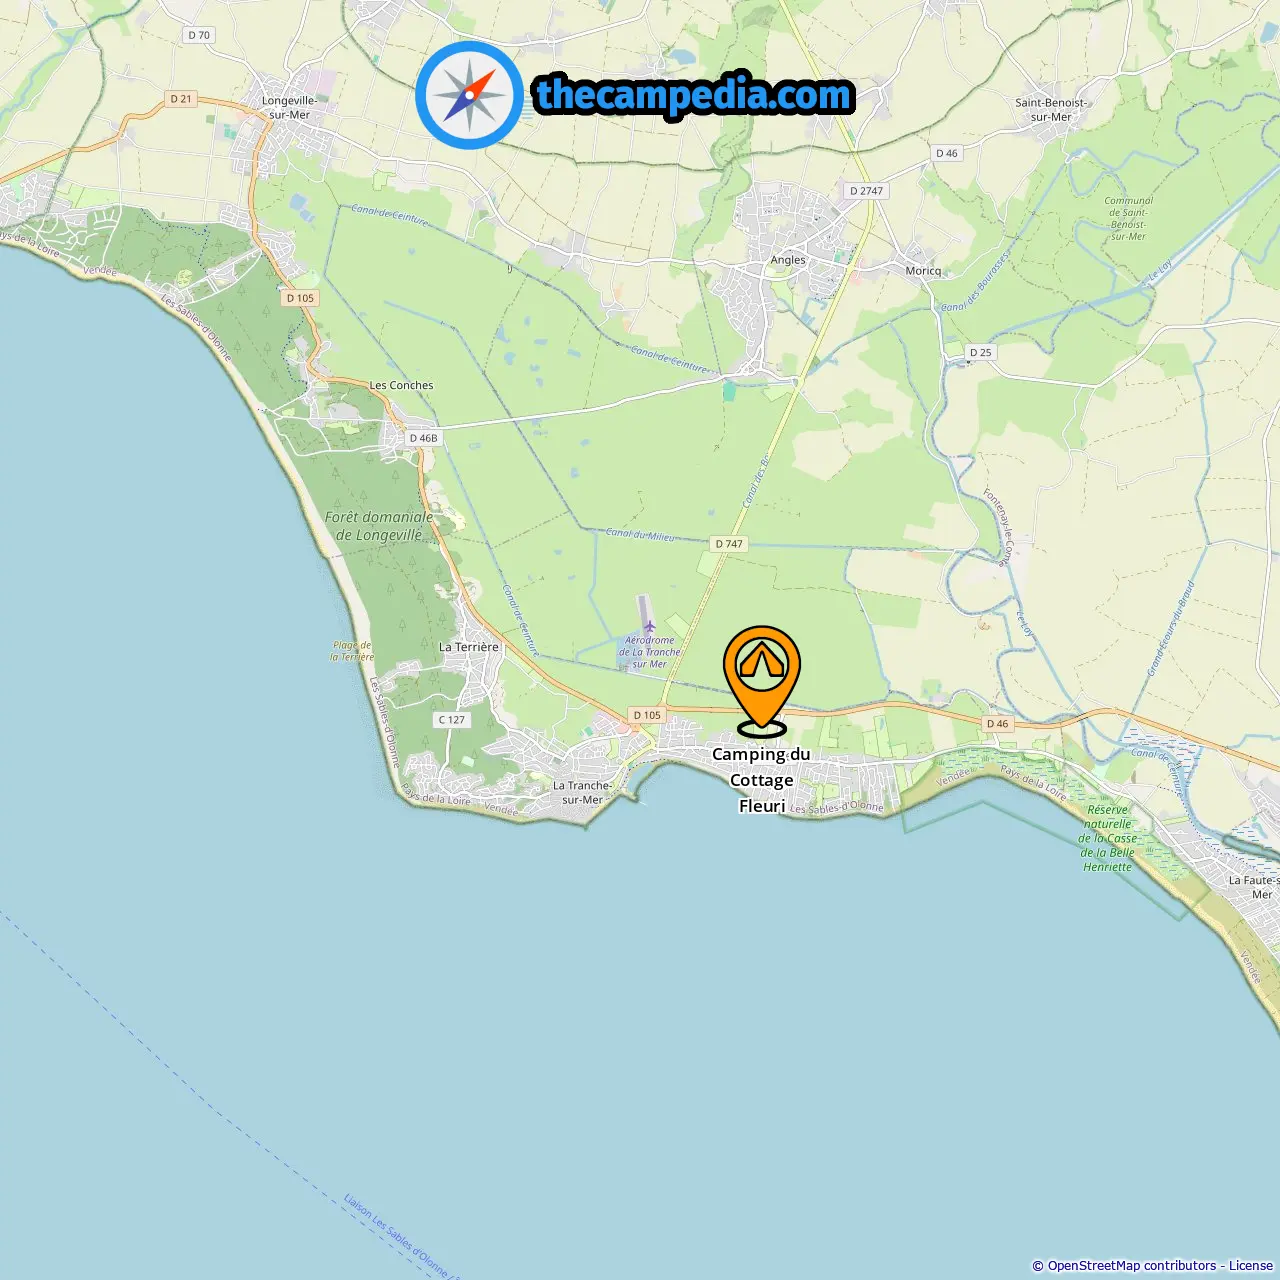The image size is (1280, 1280).
Task: Click the Forêt domaniale de Longeville label
Action: (379, 526)
